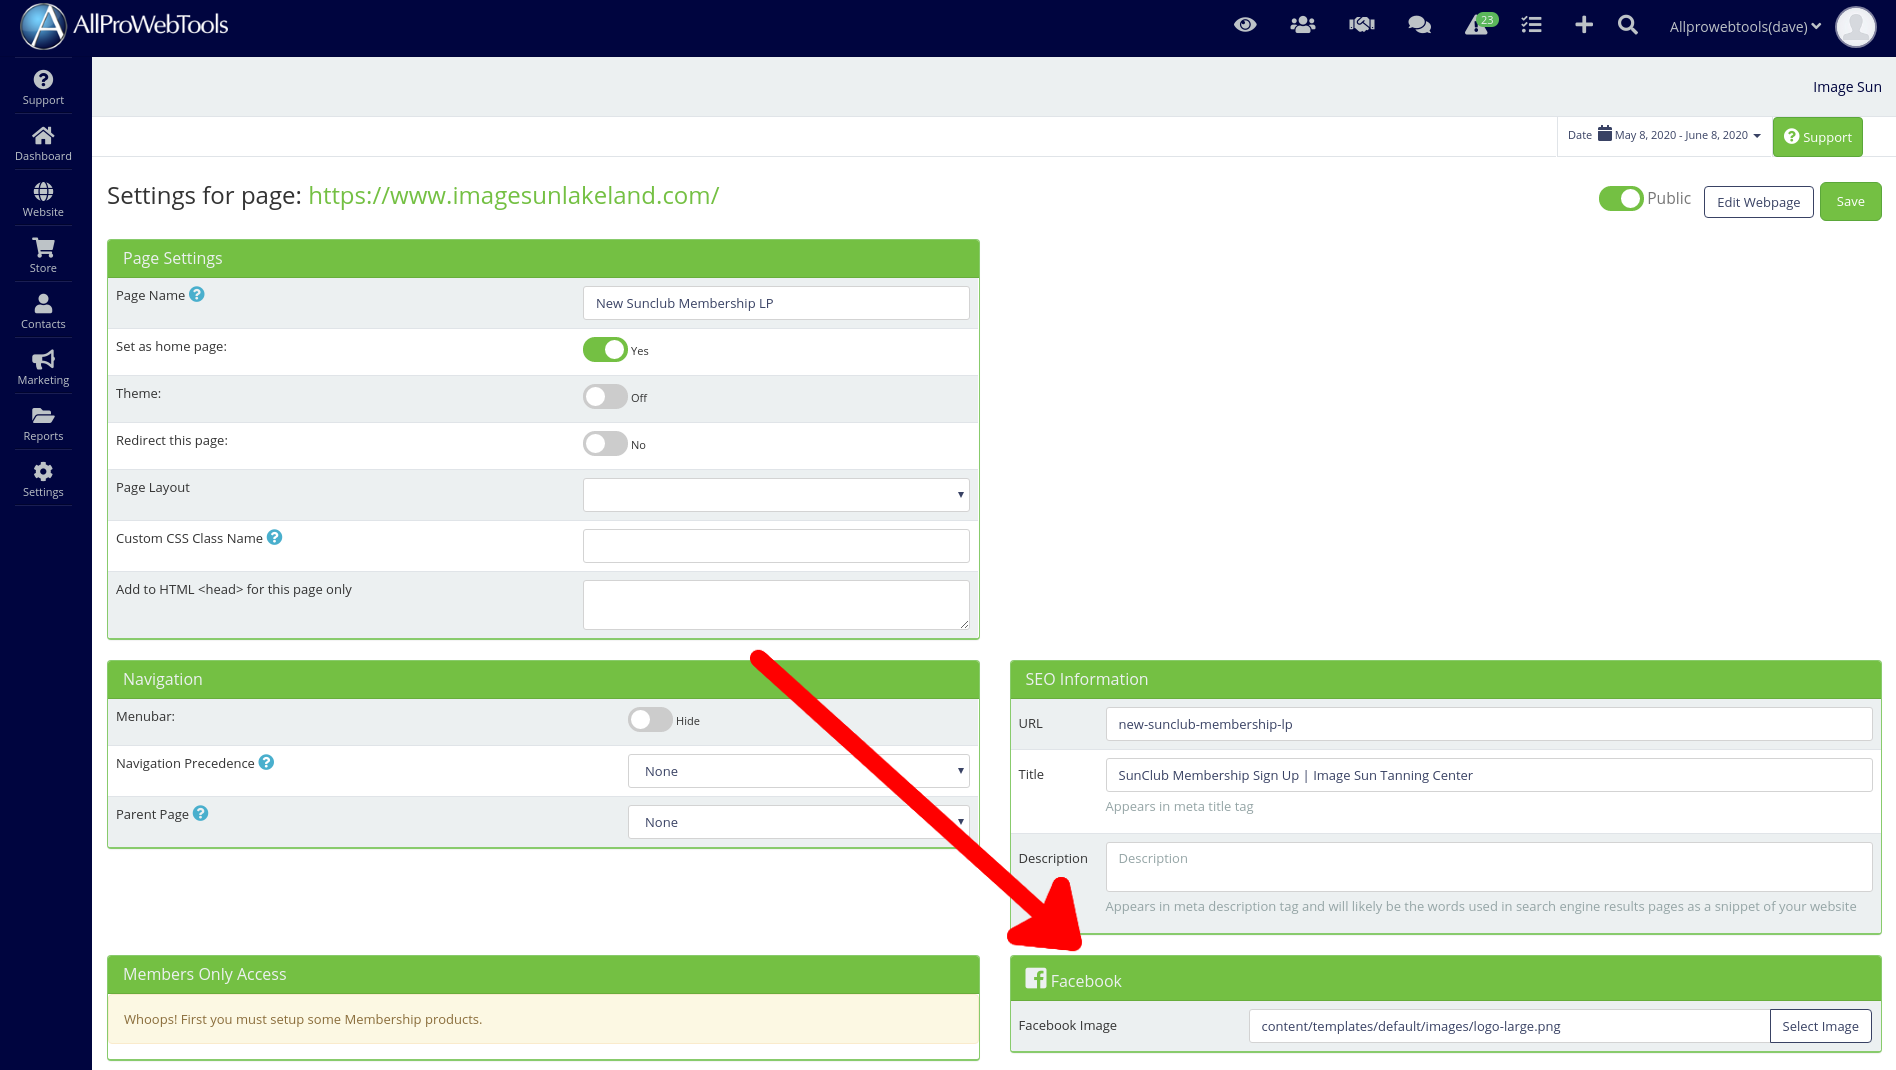Click the Facebook Image path field

click(x=1509, y=1026)
